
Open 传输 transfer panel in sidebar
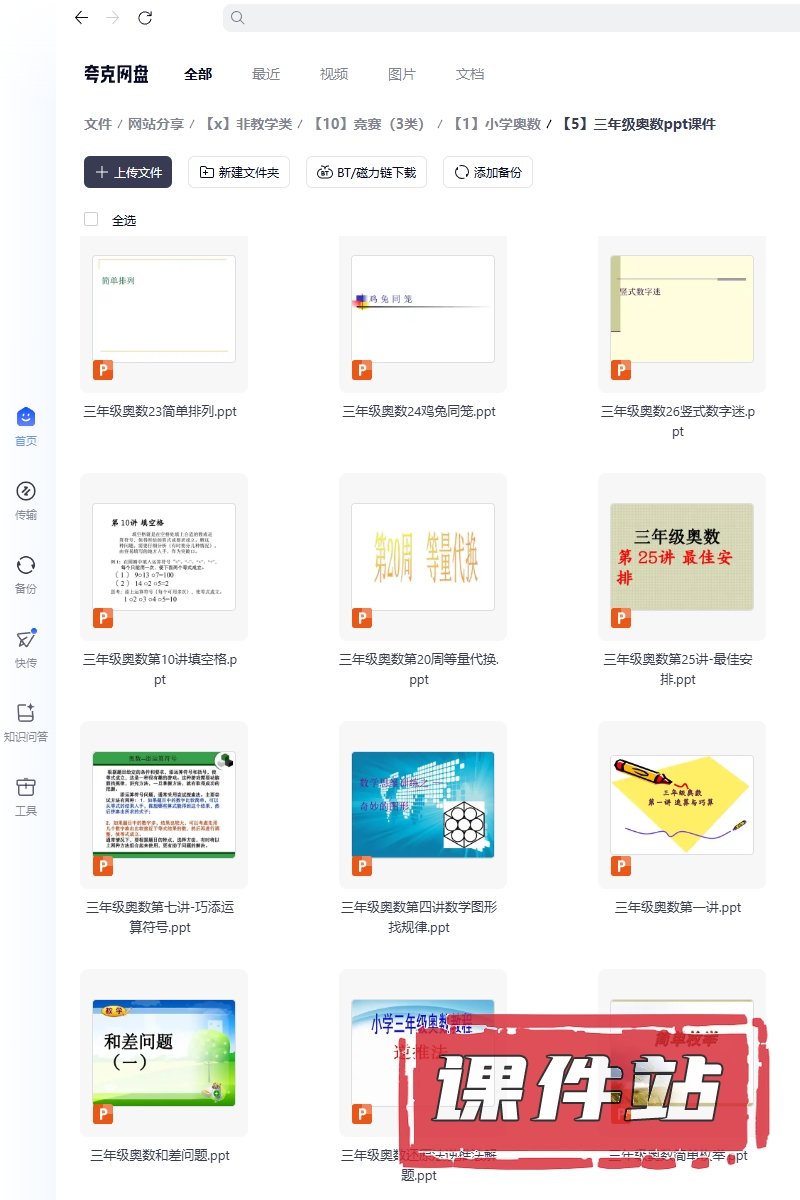click(x=26, y=500)
